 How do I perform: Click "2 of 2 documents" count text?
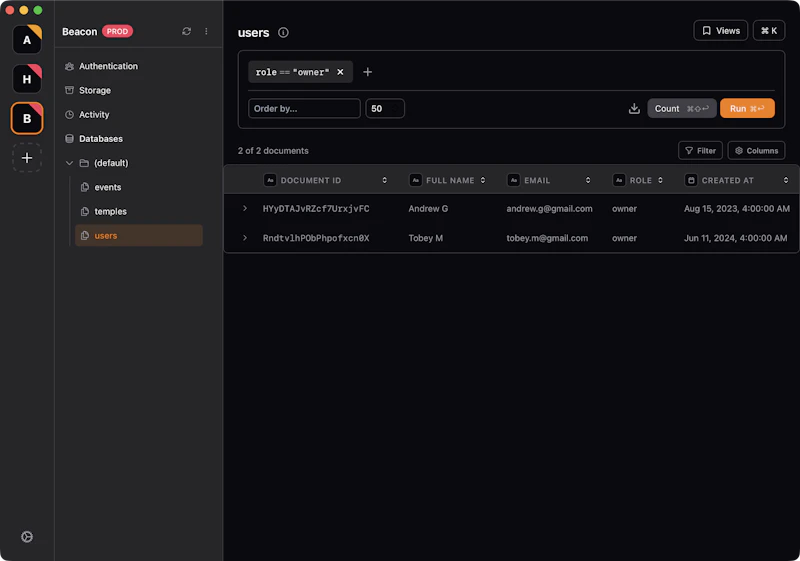273,150
